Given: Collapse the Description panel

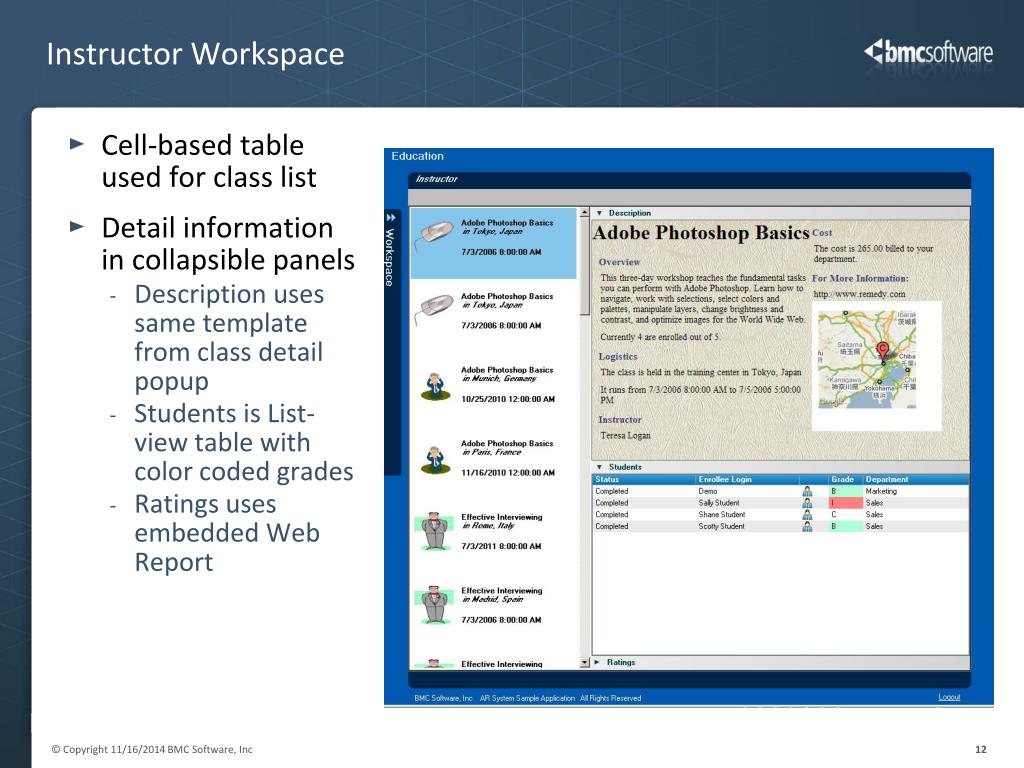Looking at the screenshot, I should point(600,213).
